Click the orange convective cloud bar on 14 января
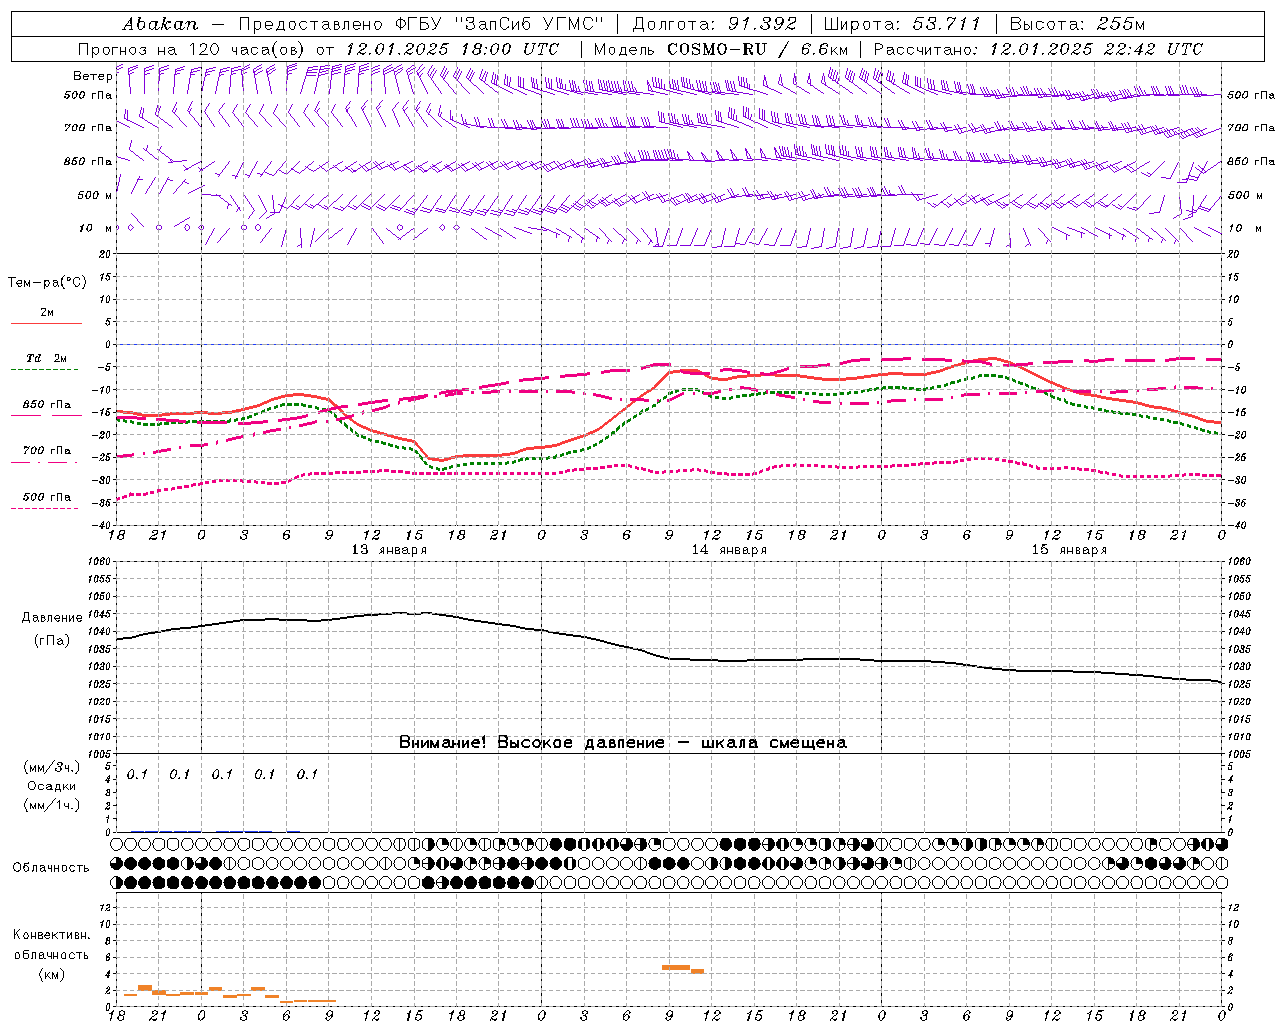The height and width of the screenshot is (1024, 1280). pyautogui.click(x=676, y=967)
